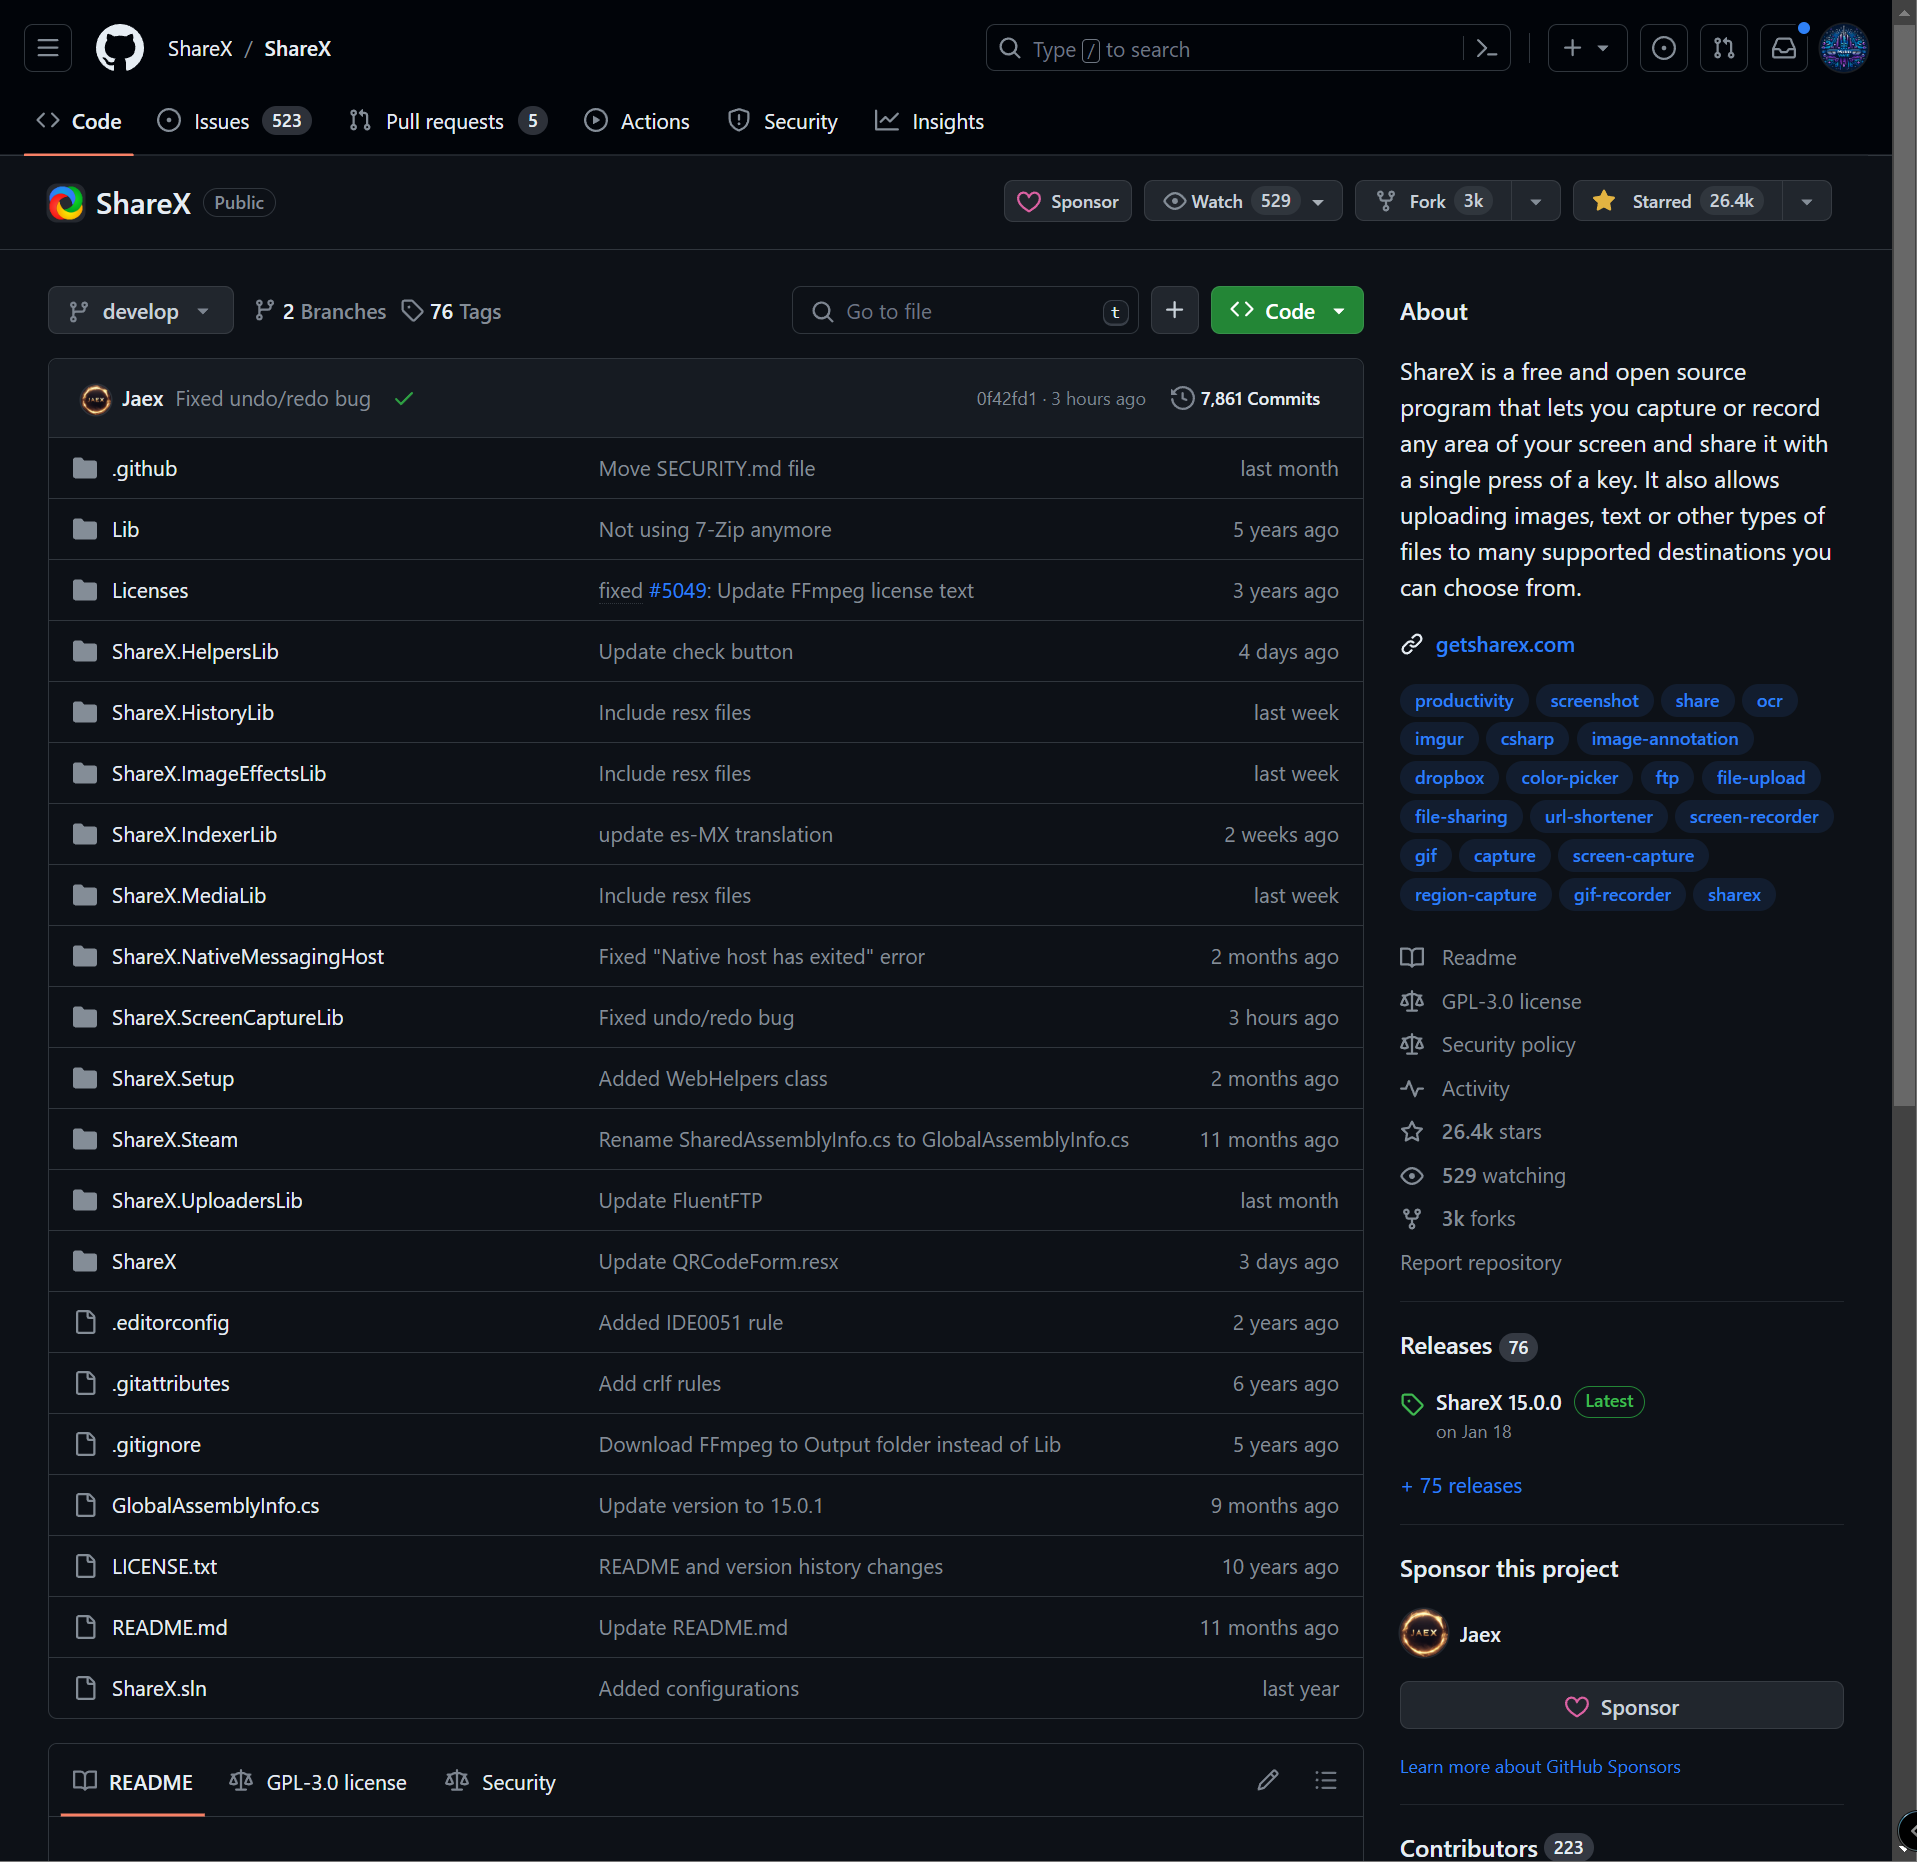Open pull requests icon in header
The height and width of the screenshot is (1862, 1917).
click(1724, 48)
